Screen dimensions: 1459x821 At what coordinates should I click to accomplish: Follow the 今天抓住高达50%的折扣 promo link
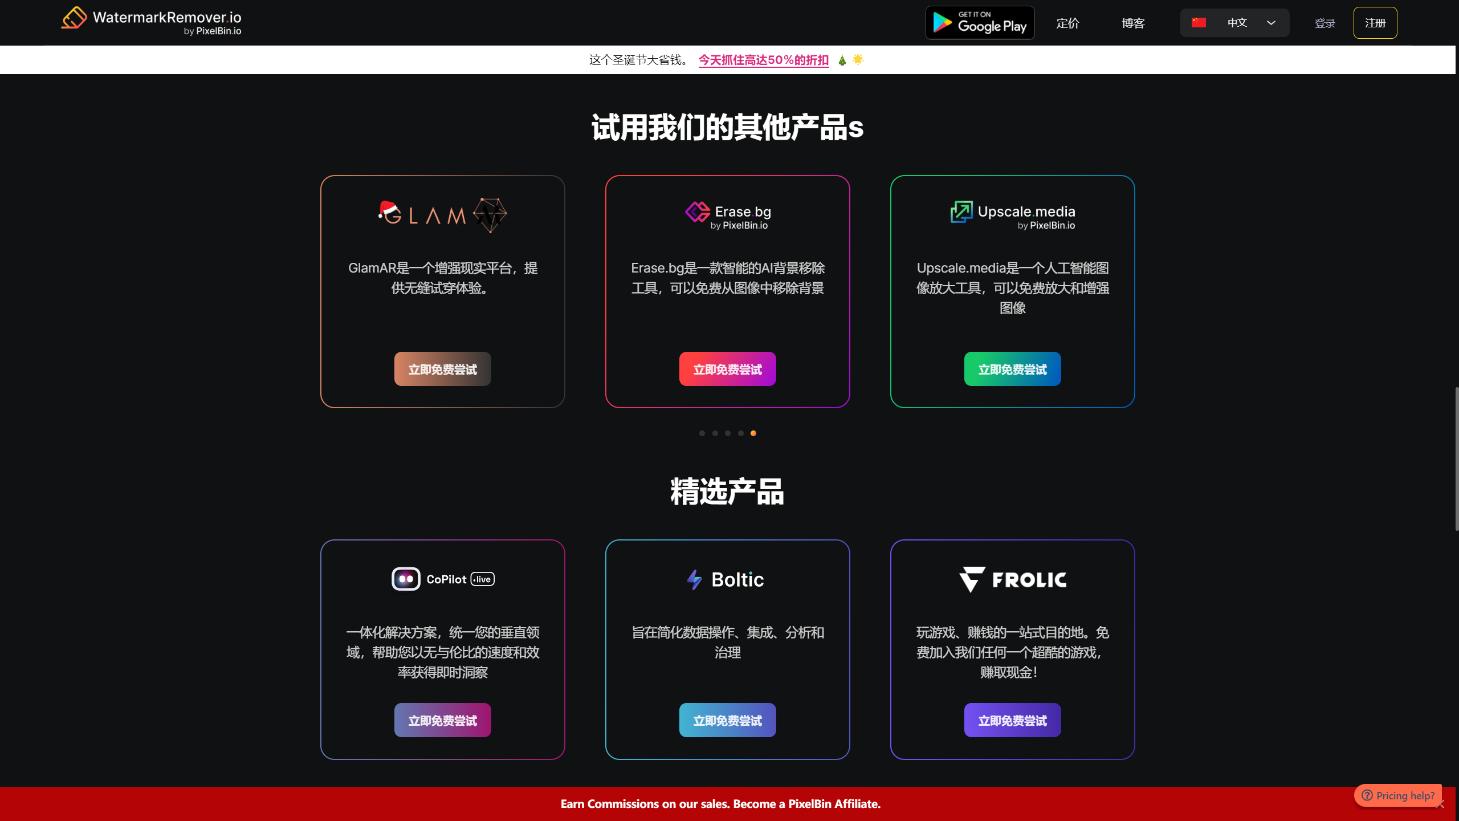(x=763, y=60)
